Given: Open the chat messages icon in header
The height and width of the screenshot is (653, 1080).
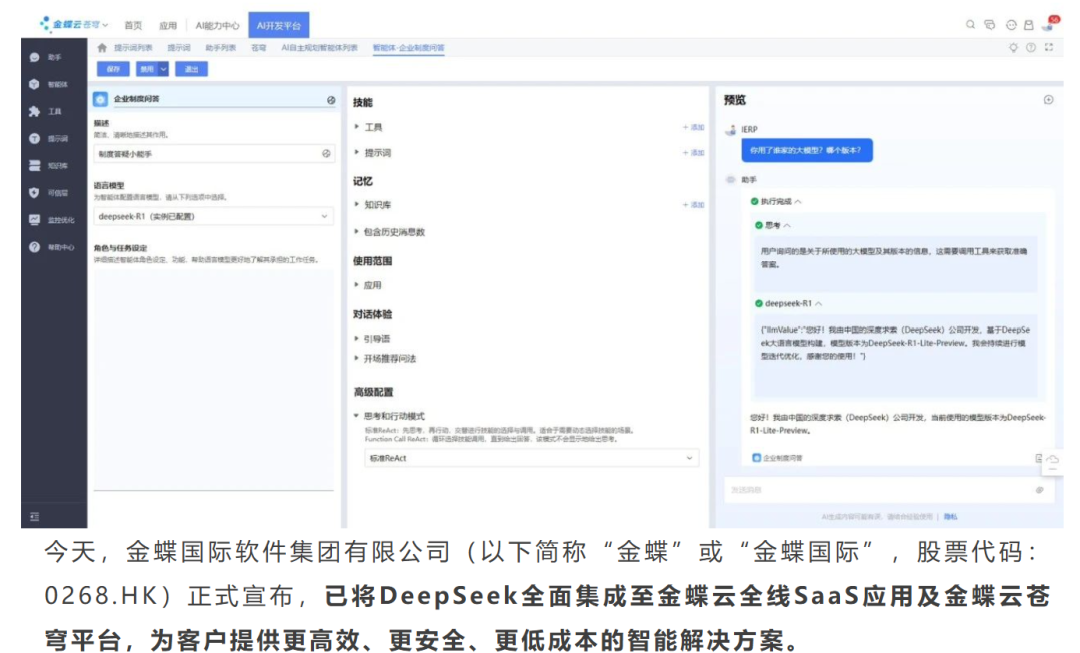Looking at the screenshot, I should (990, 25).
